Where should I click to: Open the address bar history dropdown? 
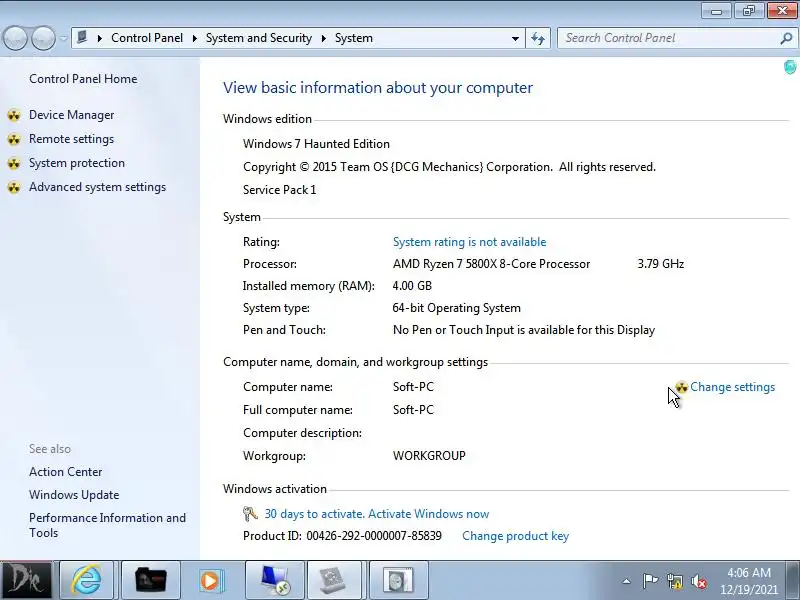click(515, 38)
